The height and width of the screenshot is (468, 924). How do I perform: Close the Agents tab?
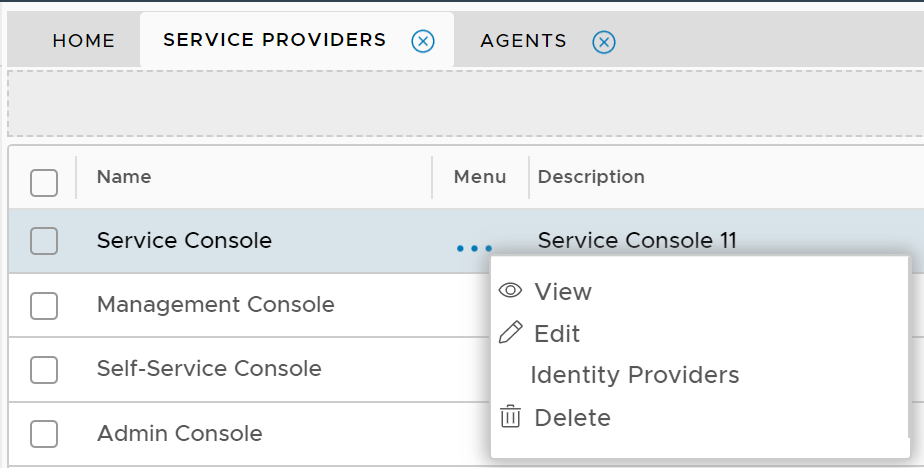tap(603, 42)
